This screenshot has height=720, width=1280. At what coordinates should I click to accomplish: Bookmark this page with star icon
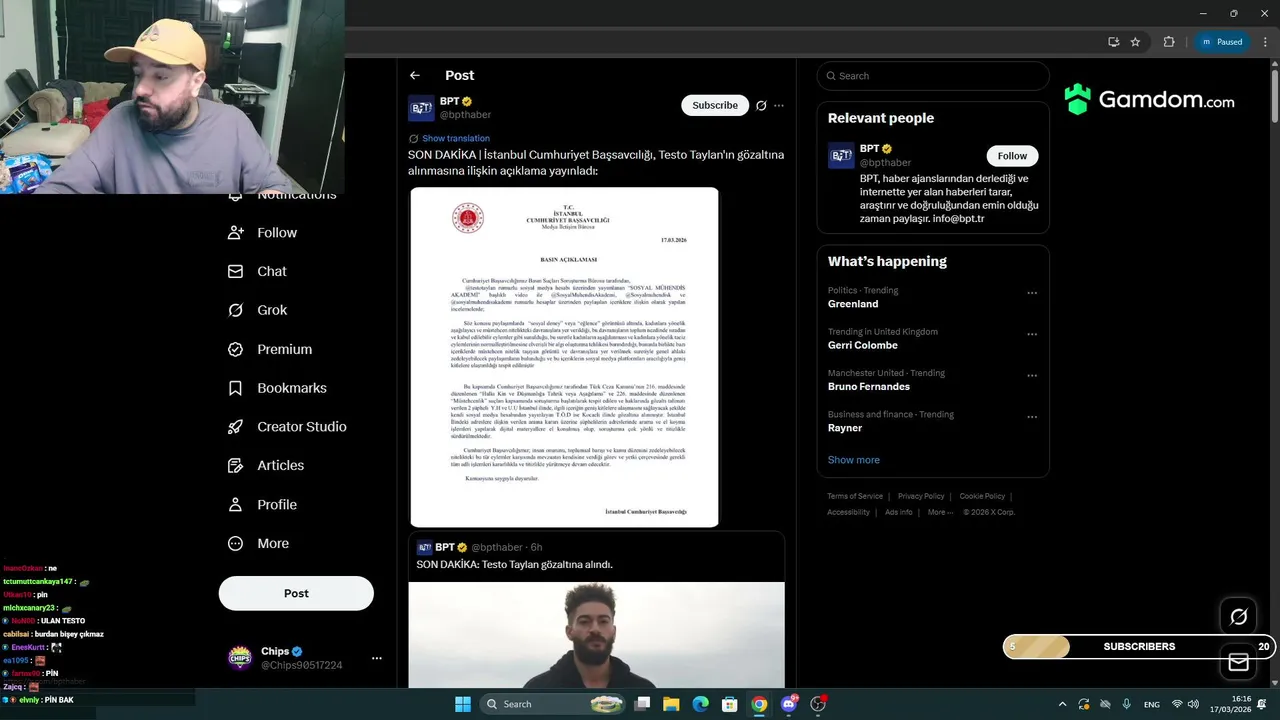[1135, 42]
